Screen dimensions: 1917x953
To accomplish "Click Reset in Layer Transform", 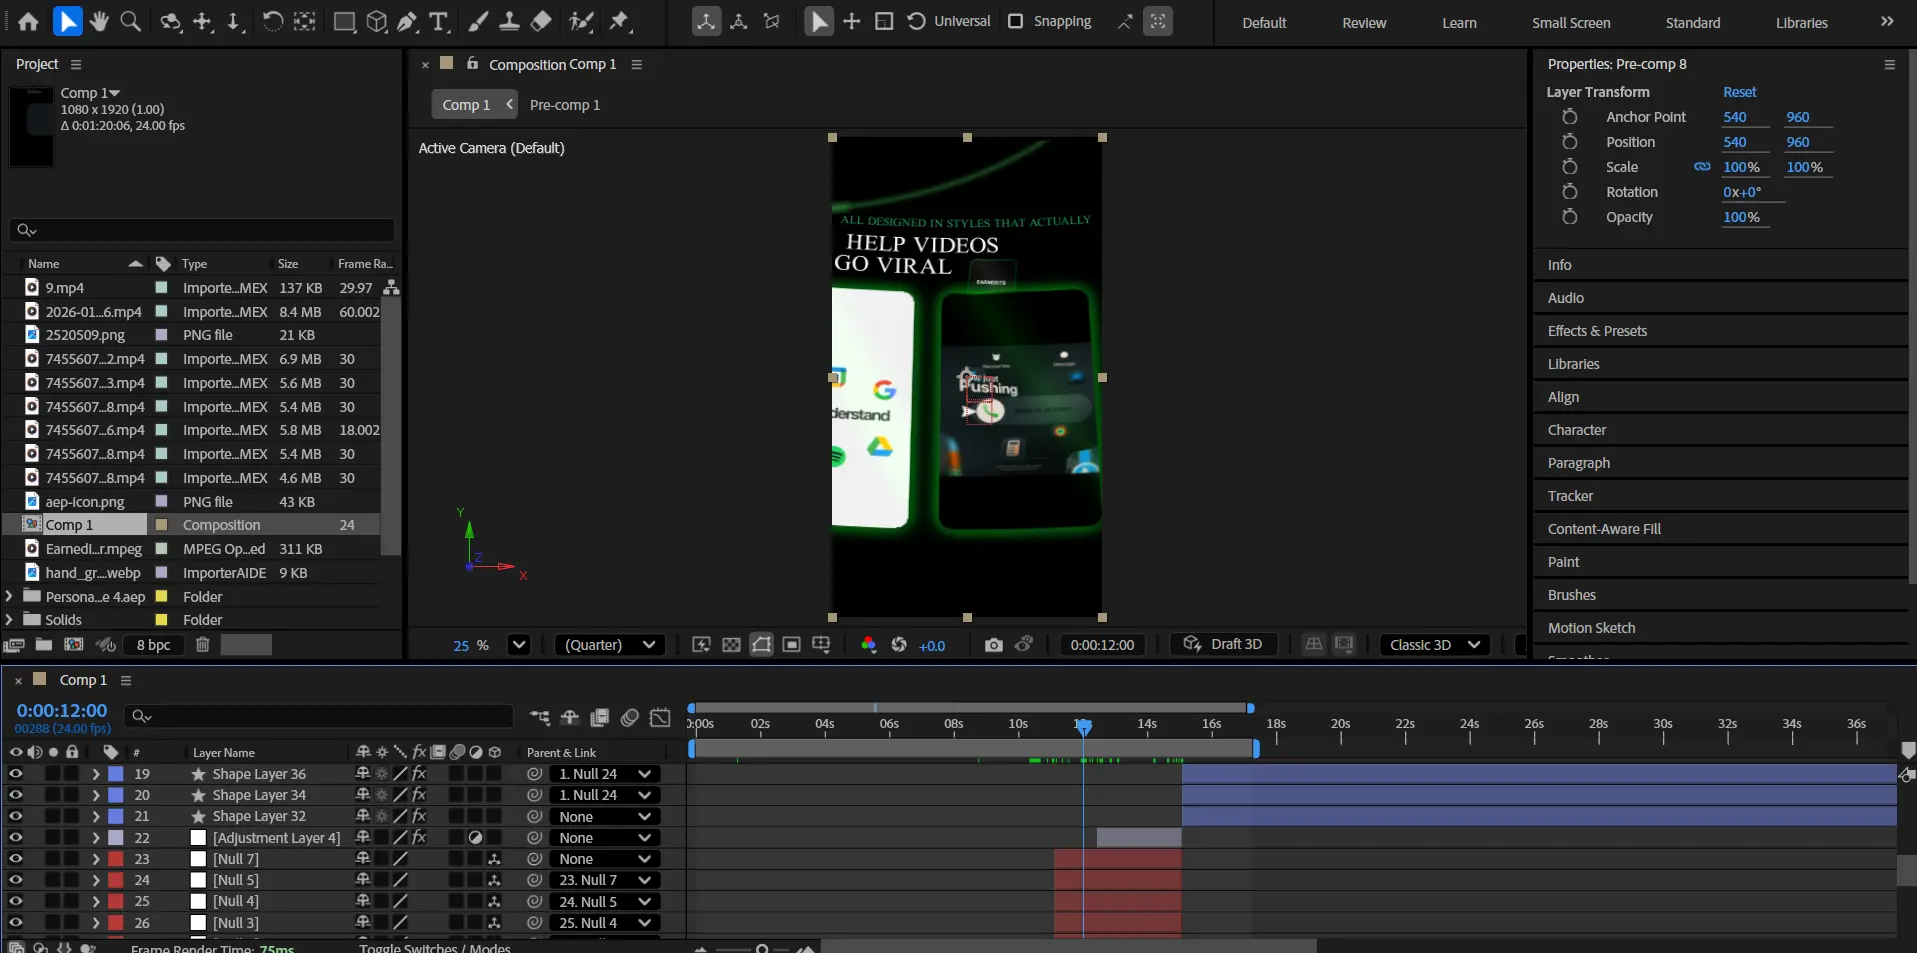I will point(1739,92).
